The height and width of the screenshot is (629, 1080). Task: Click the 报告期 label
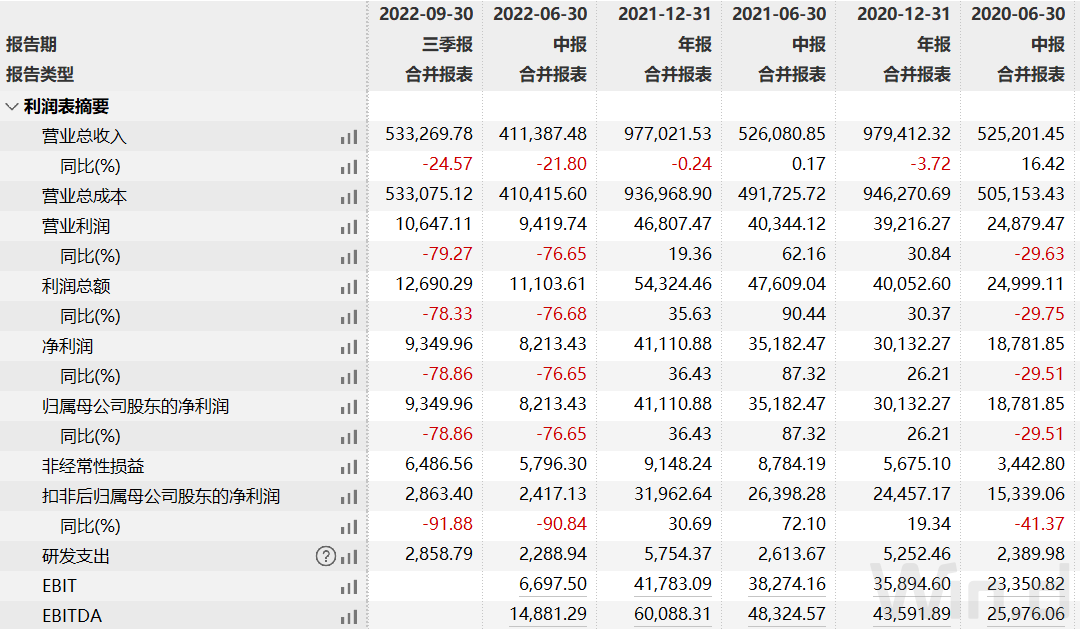[31, 44]
